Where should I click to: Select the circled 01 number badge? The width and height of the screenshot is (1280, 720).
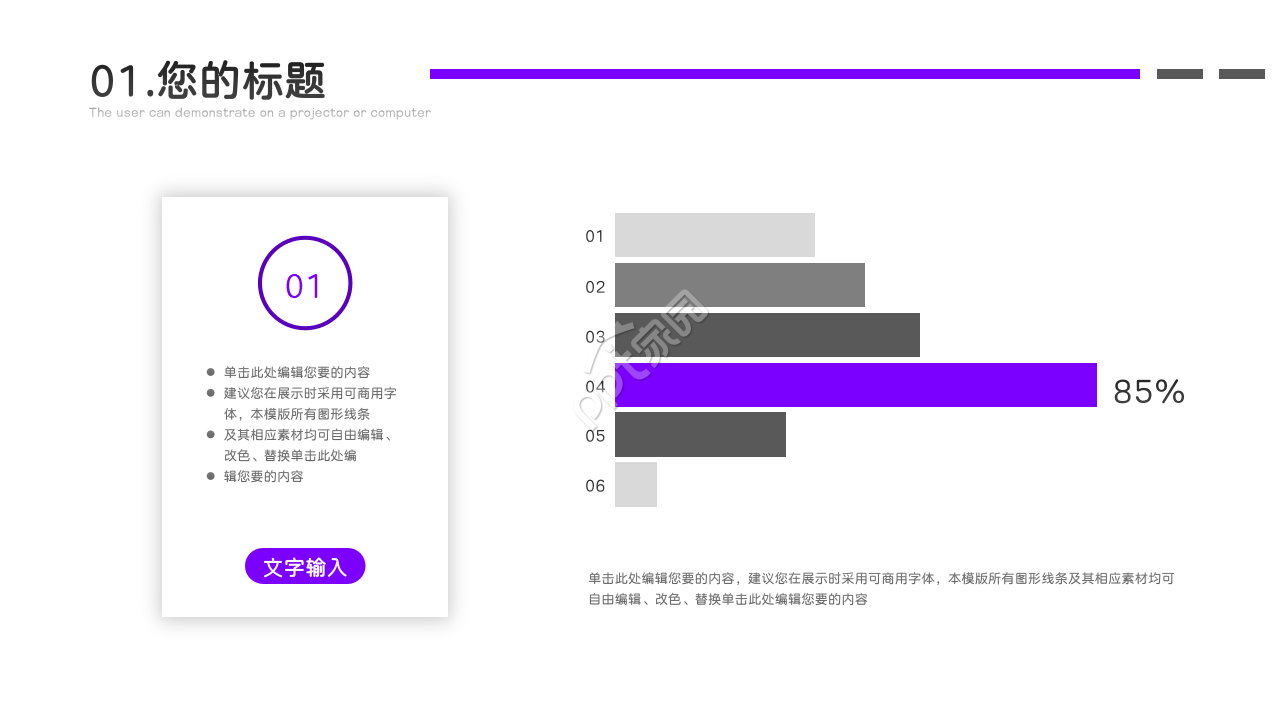tap(305, 283)
